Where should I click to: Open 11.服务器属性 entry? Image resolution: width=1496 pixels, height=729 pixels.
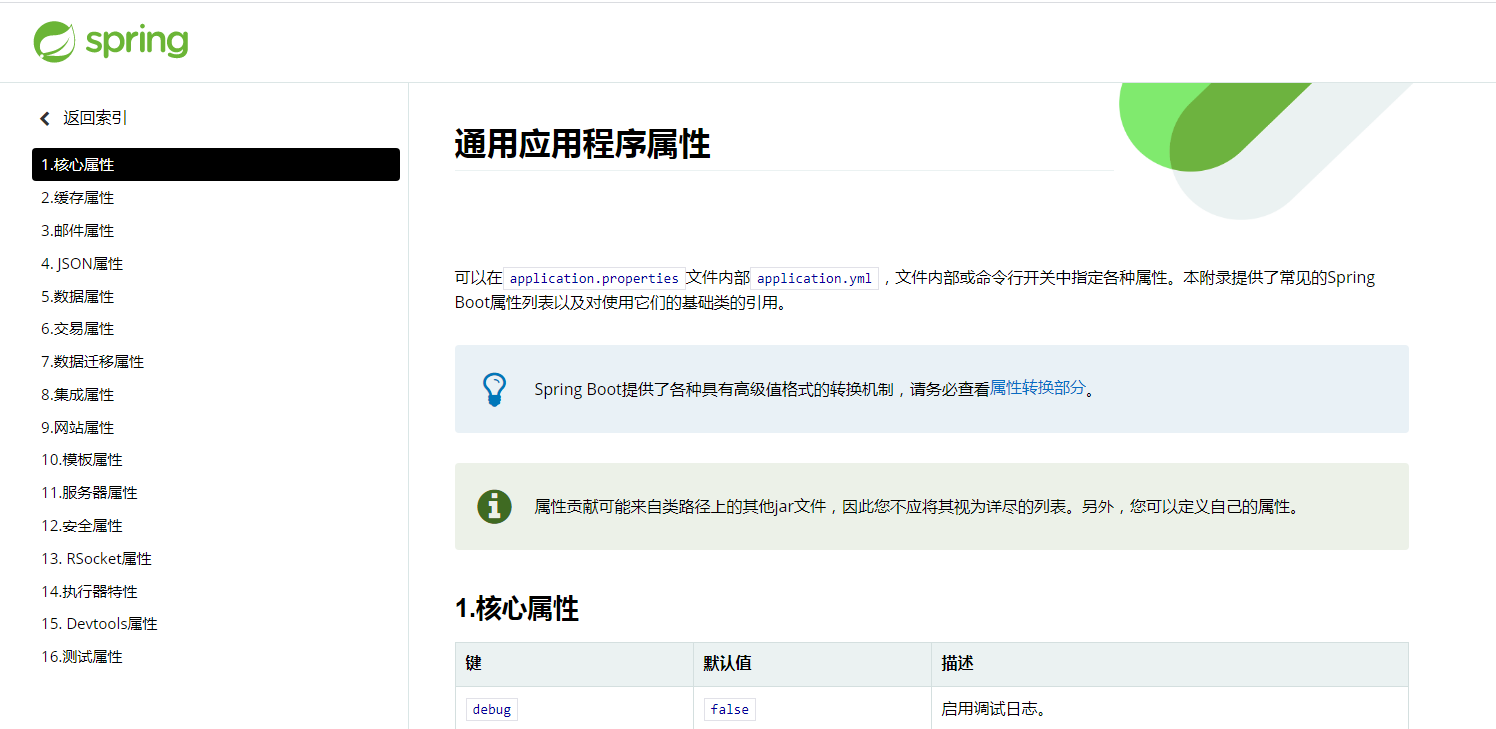(90, 493)
